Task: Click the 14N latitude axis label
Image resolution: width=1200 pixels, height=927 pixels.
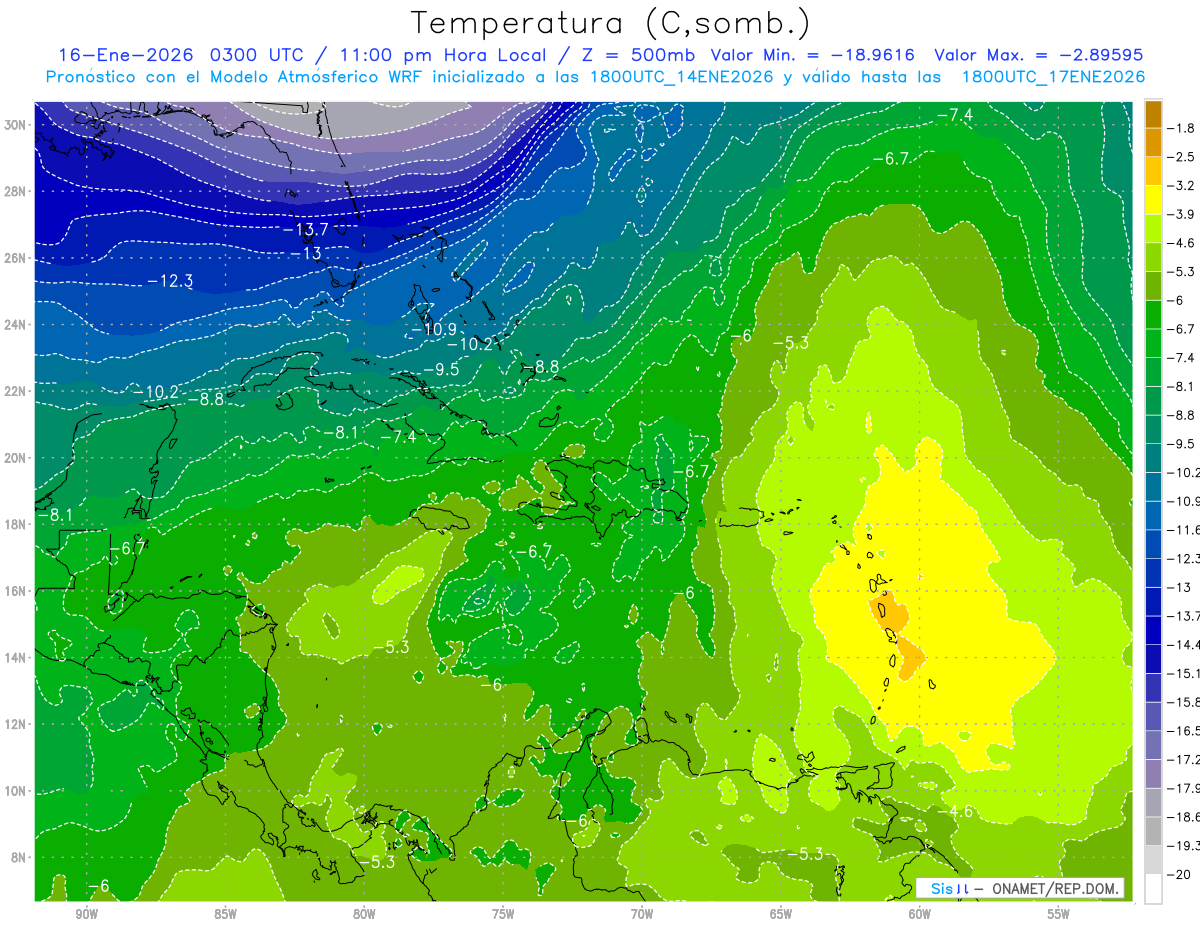Action: point(17,657)
